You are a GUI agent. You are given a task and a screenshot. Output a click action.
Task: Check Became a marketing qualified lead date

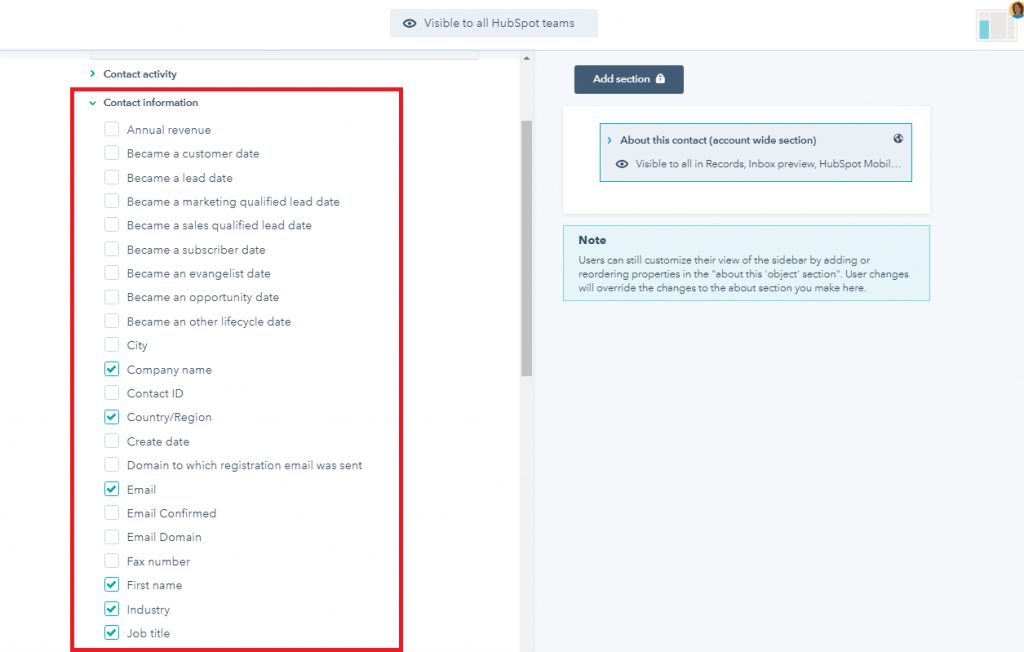point(112,201)
